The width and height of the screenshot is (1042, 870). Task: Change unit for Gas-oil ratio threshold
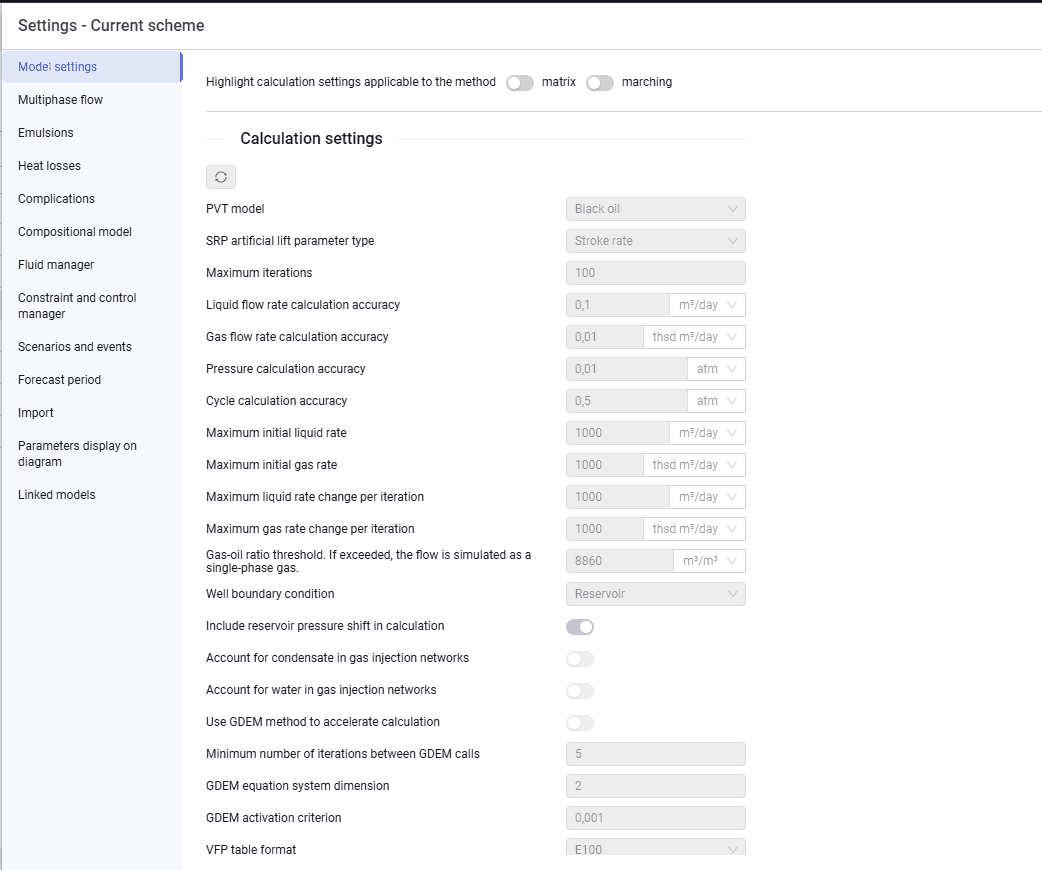click(710, 561)
